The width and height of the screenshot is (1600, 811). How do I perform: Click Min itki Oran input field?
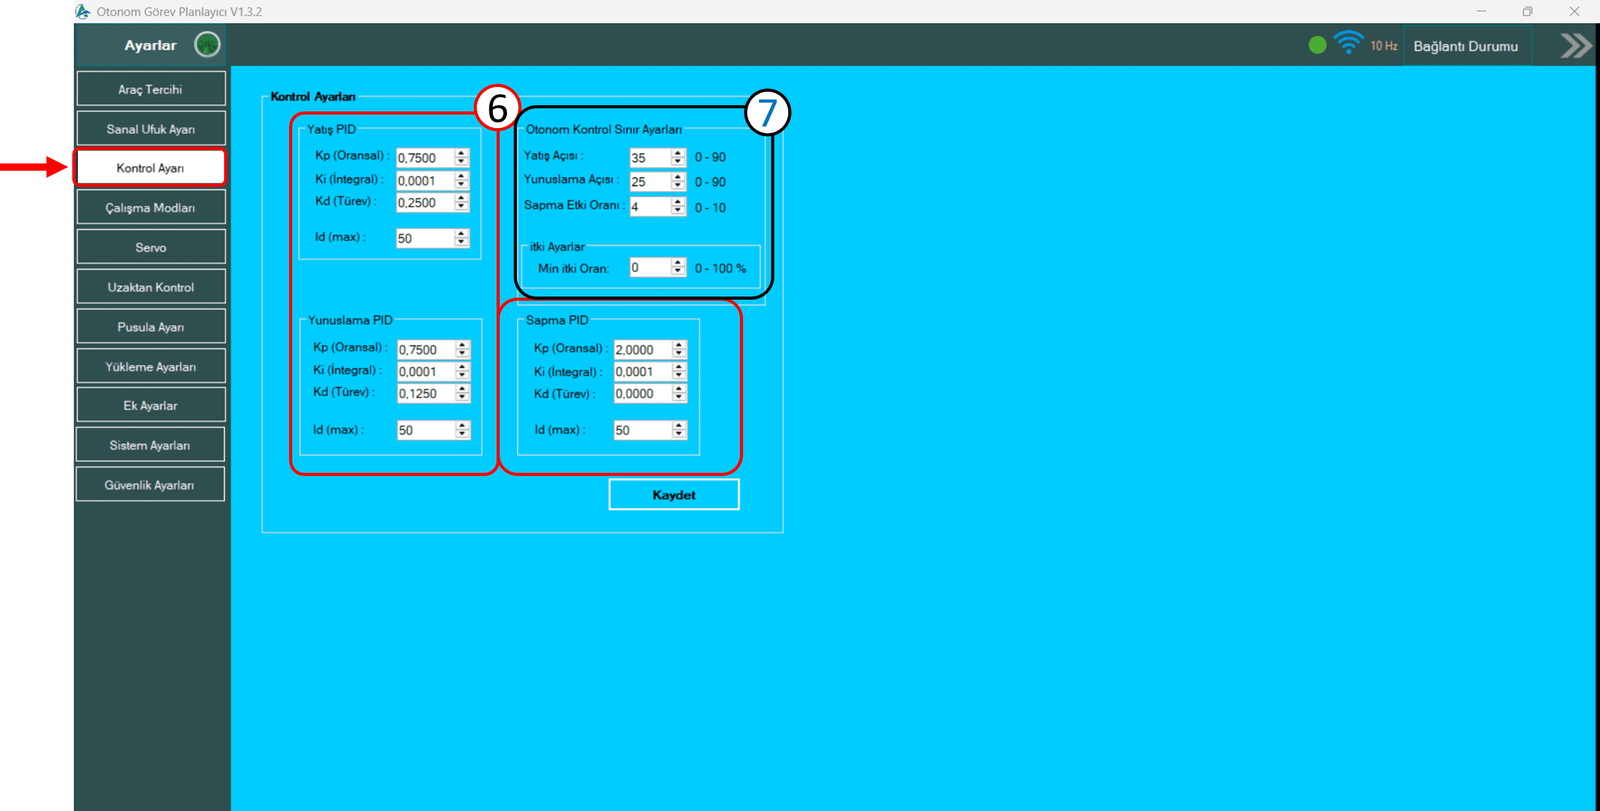pos(648,268)
